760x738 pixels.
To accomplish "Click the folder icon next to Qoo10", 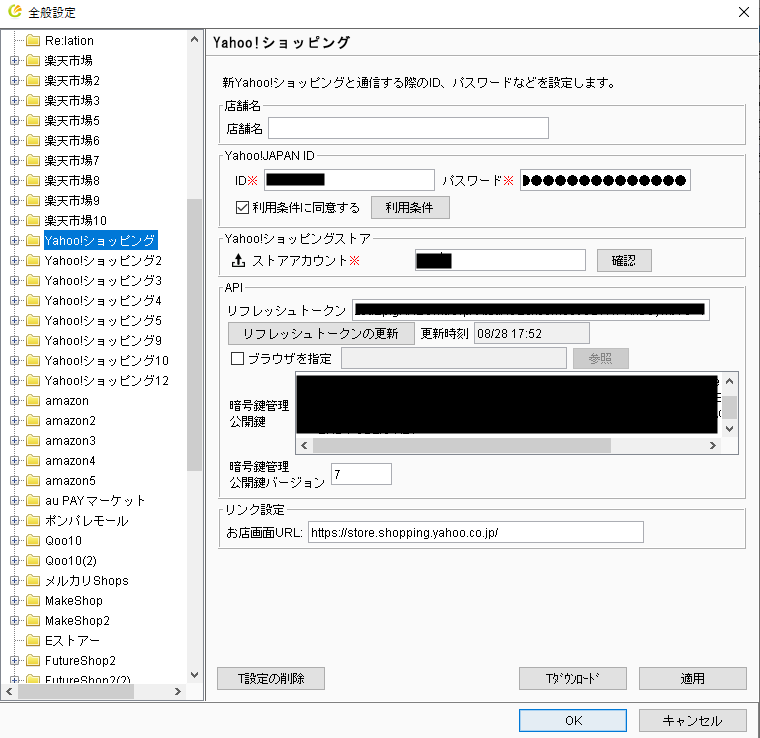I will [32, 540].
